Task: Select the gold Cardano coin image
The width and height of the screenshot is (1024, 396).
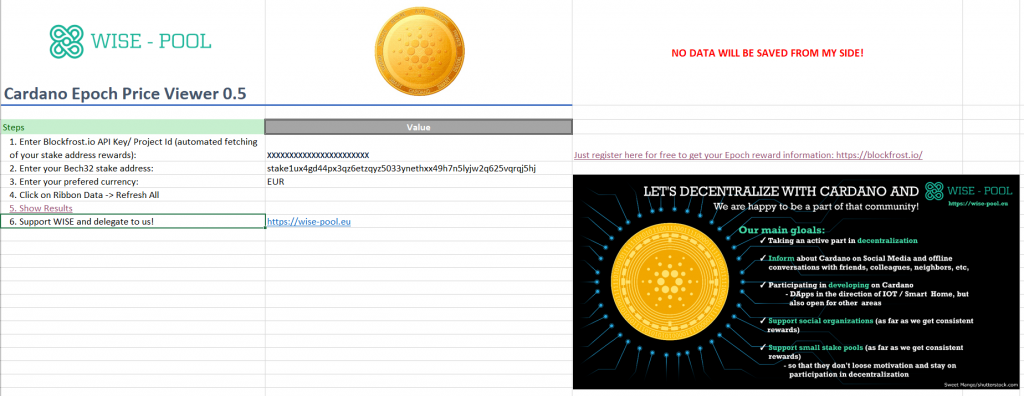Action: point(420,53)
